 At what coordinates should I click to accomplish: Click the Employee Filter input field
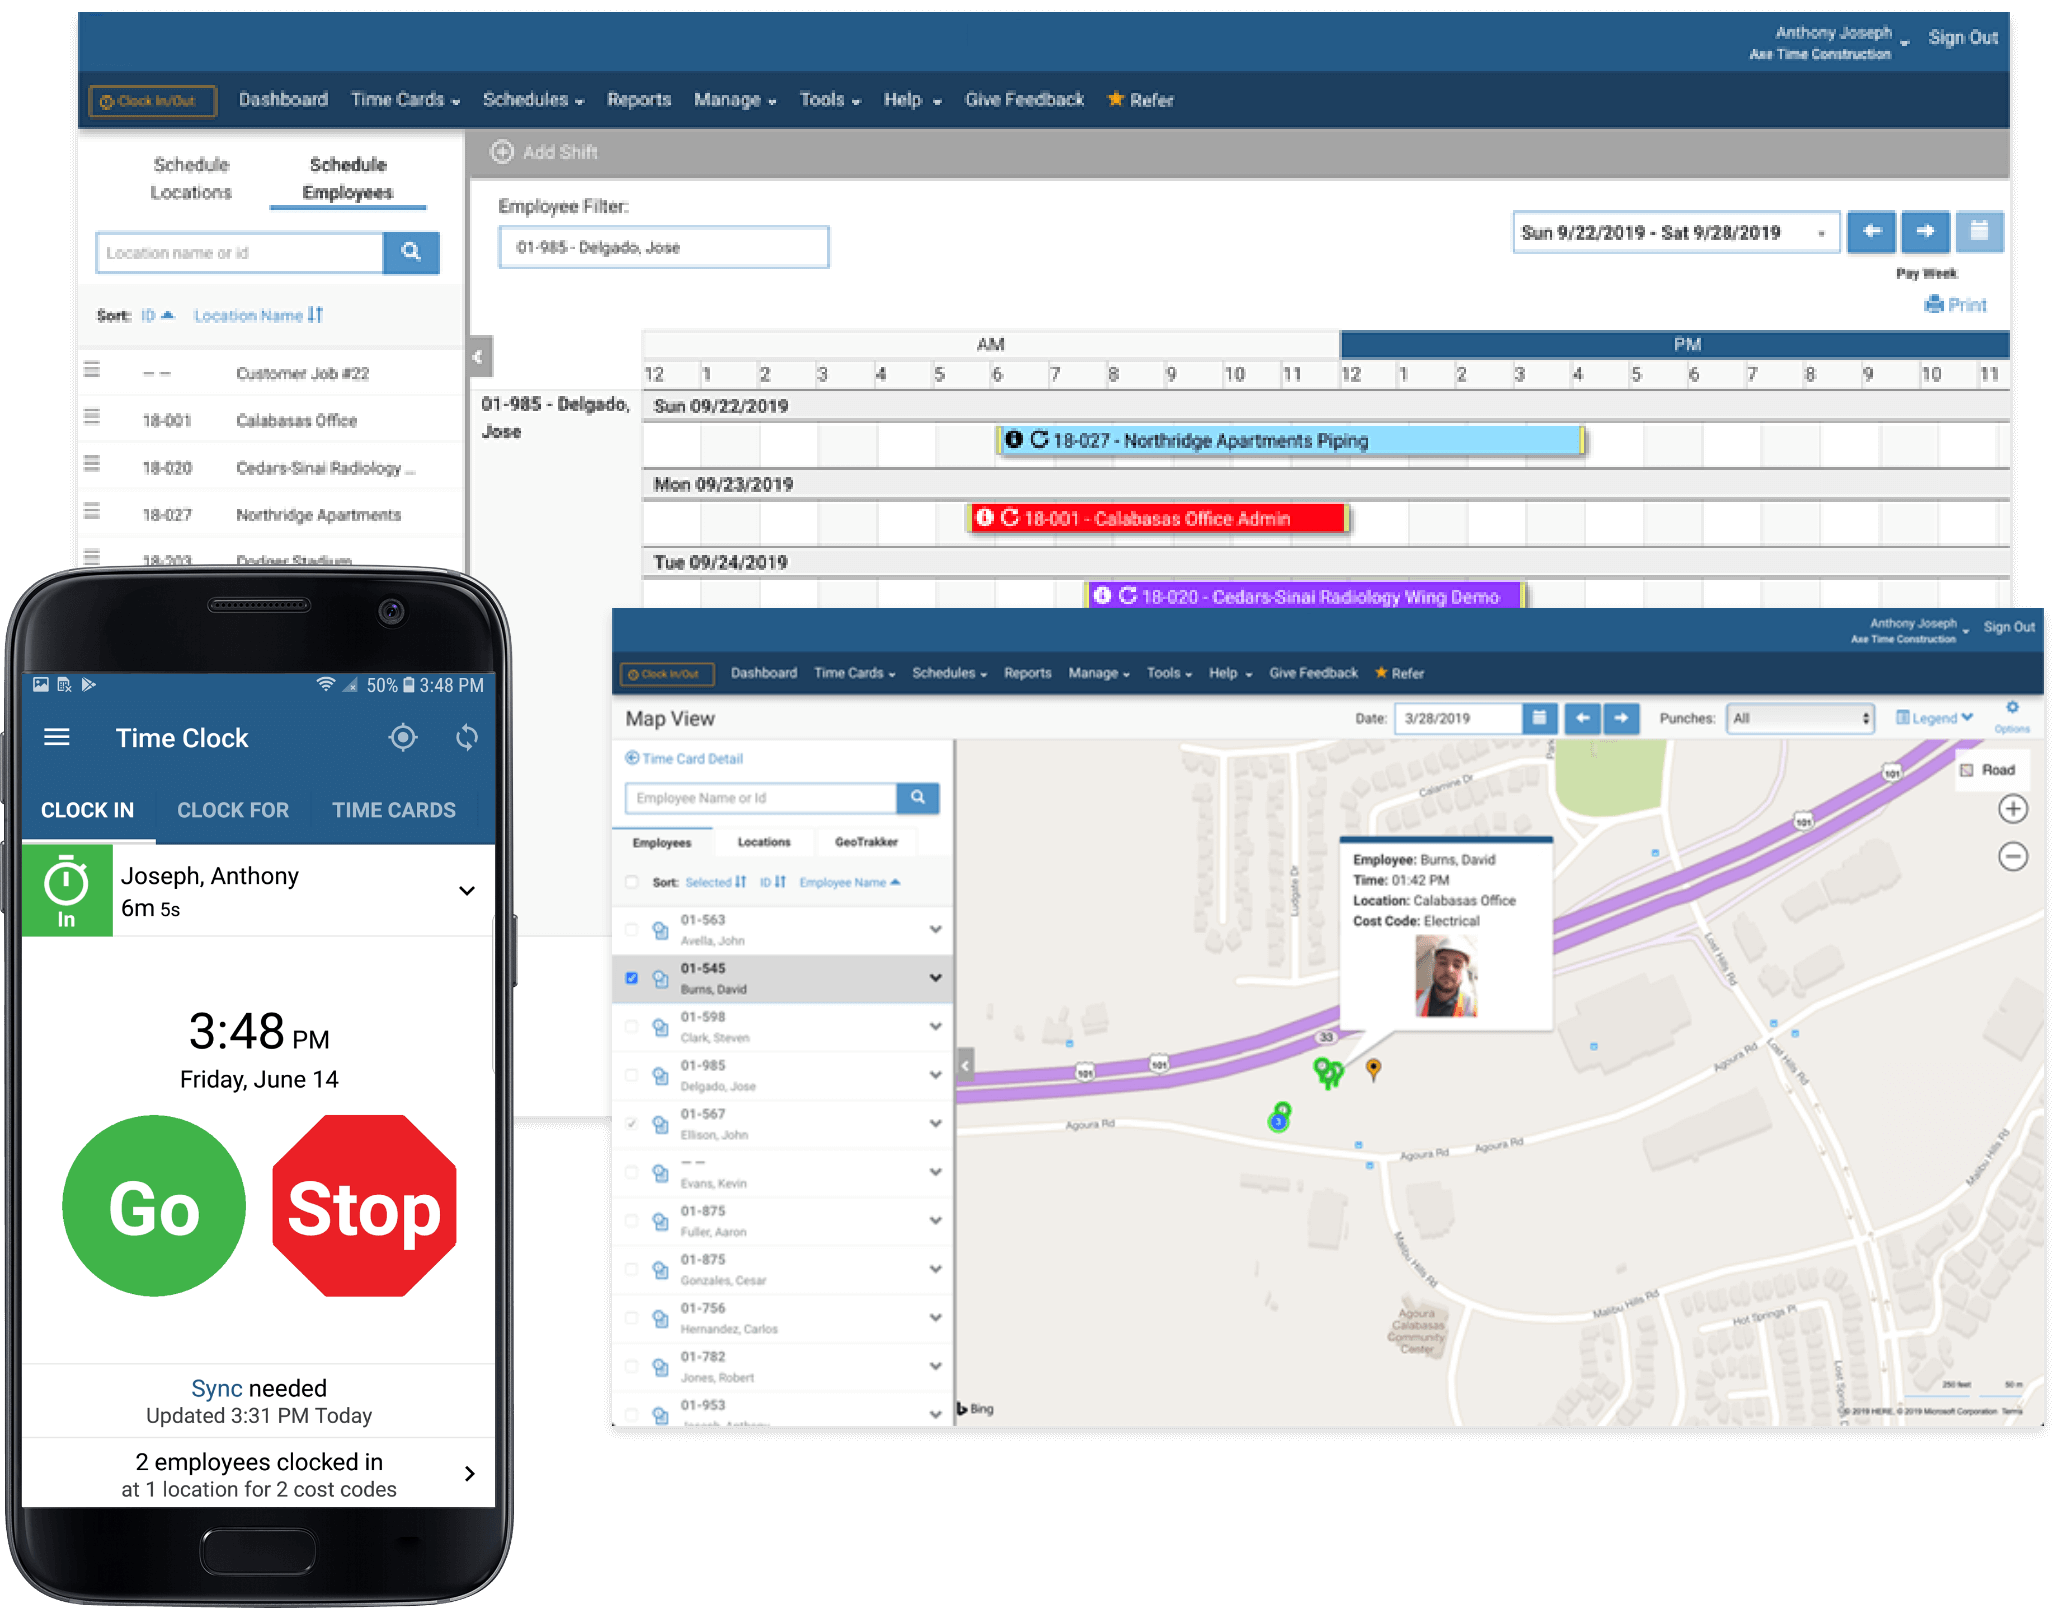tap(664, 247)
